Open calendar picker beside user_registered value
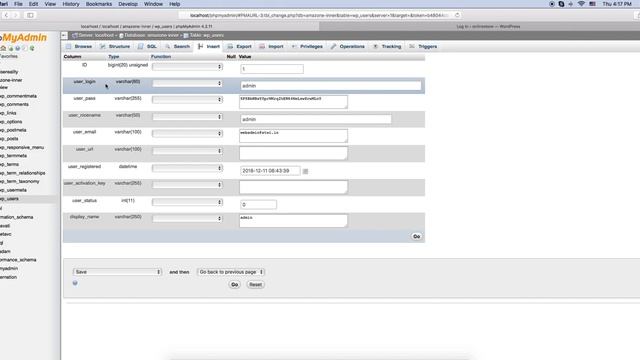Screen dimensions: 640x360 tap(305, 171)
